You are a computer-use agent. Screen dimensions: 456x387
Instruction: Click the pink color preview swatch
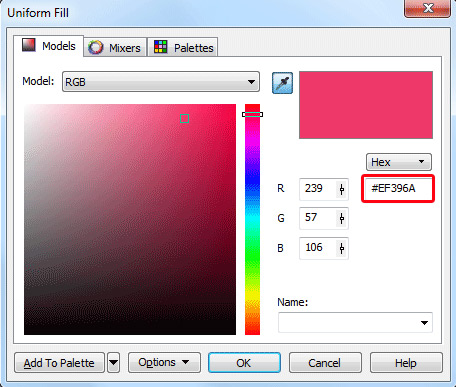point(366,105)
